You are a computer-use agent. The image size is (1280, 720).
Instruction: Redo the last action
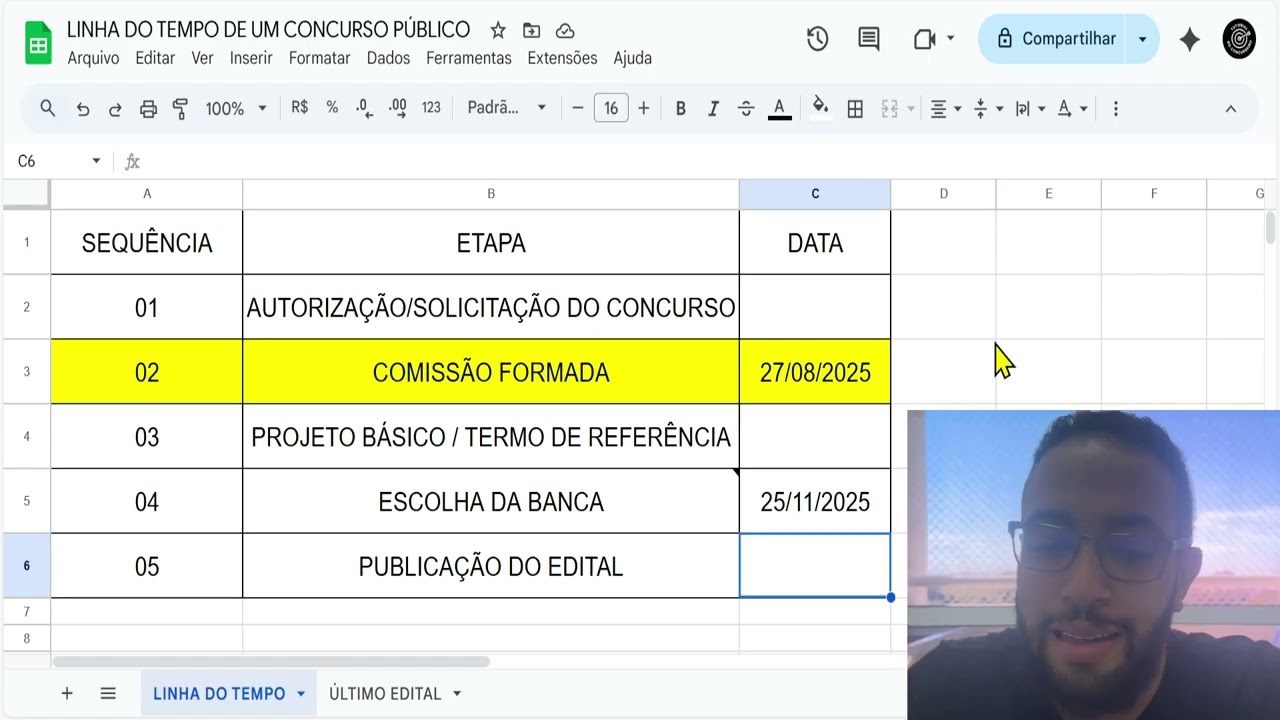[115, 109]
